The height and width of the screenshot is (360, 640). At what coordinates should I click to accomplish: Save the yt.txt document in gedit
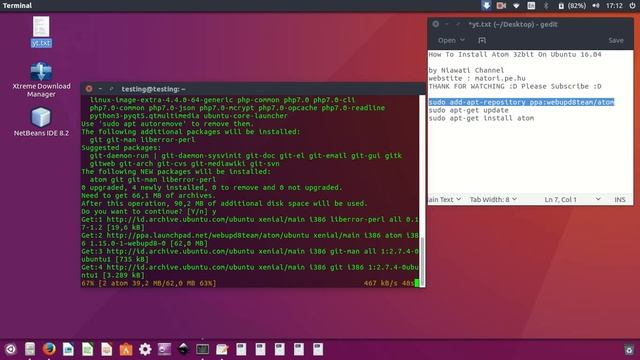pyautogui.click(x=616, y=40)
